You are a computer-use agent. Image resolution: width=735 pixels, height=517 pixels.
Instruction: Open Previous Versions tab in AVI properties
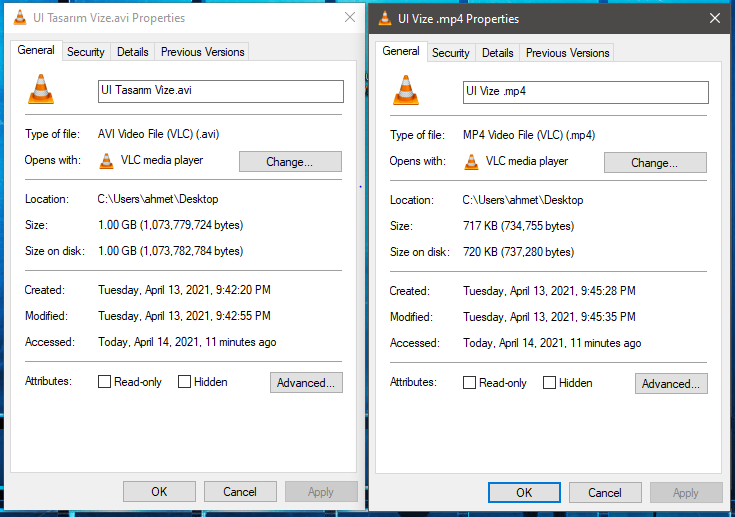click(202, 52)
